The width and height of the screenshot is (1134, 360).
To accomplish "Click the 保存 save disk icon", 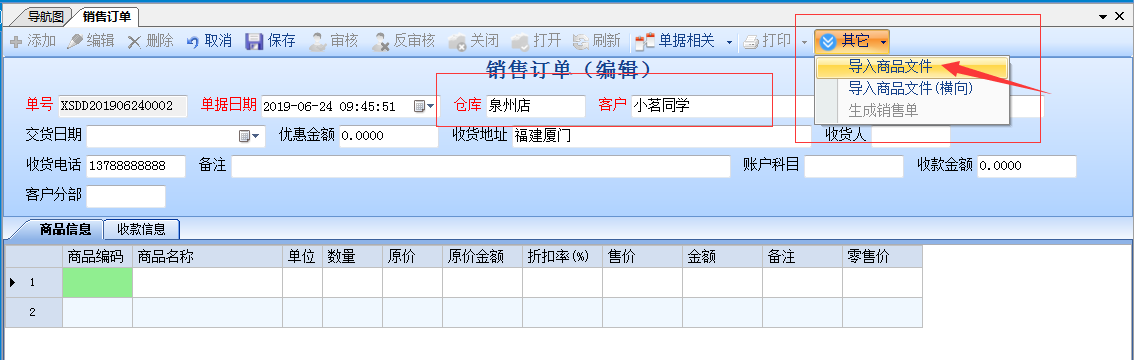I will (x=254, y=41).
